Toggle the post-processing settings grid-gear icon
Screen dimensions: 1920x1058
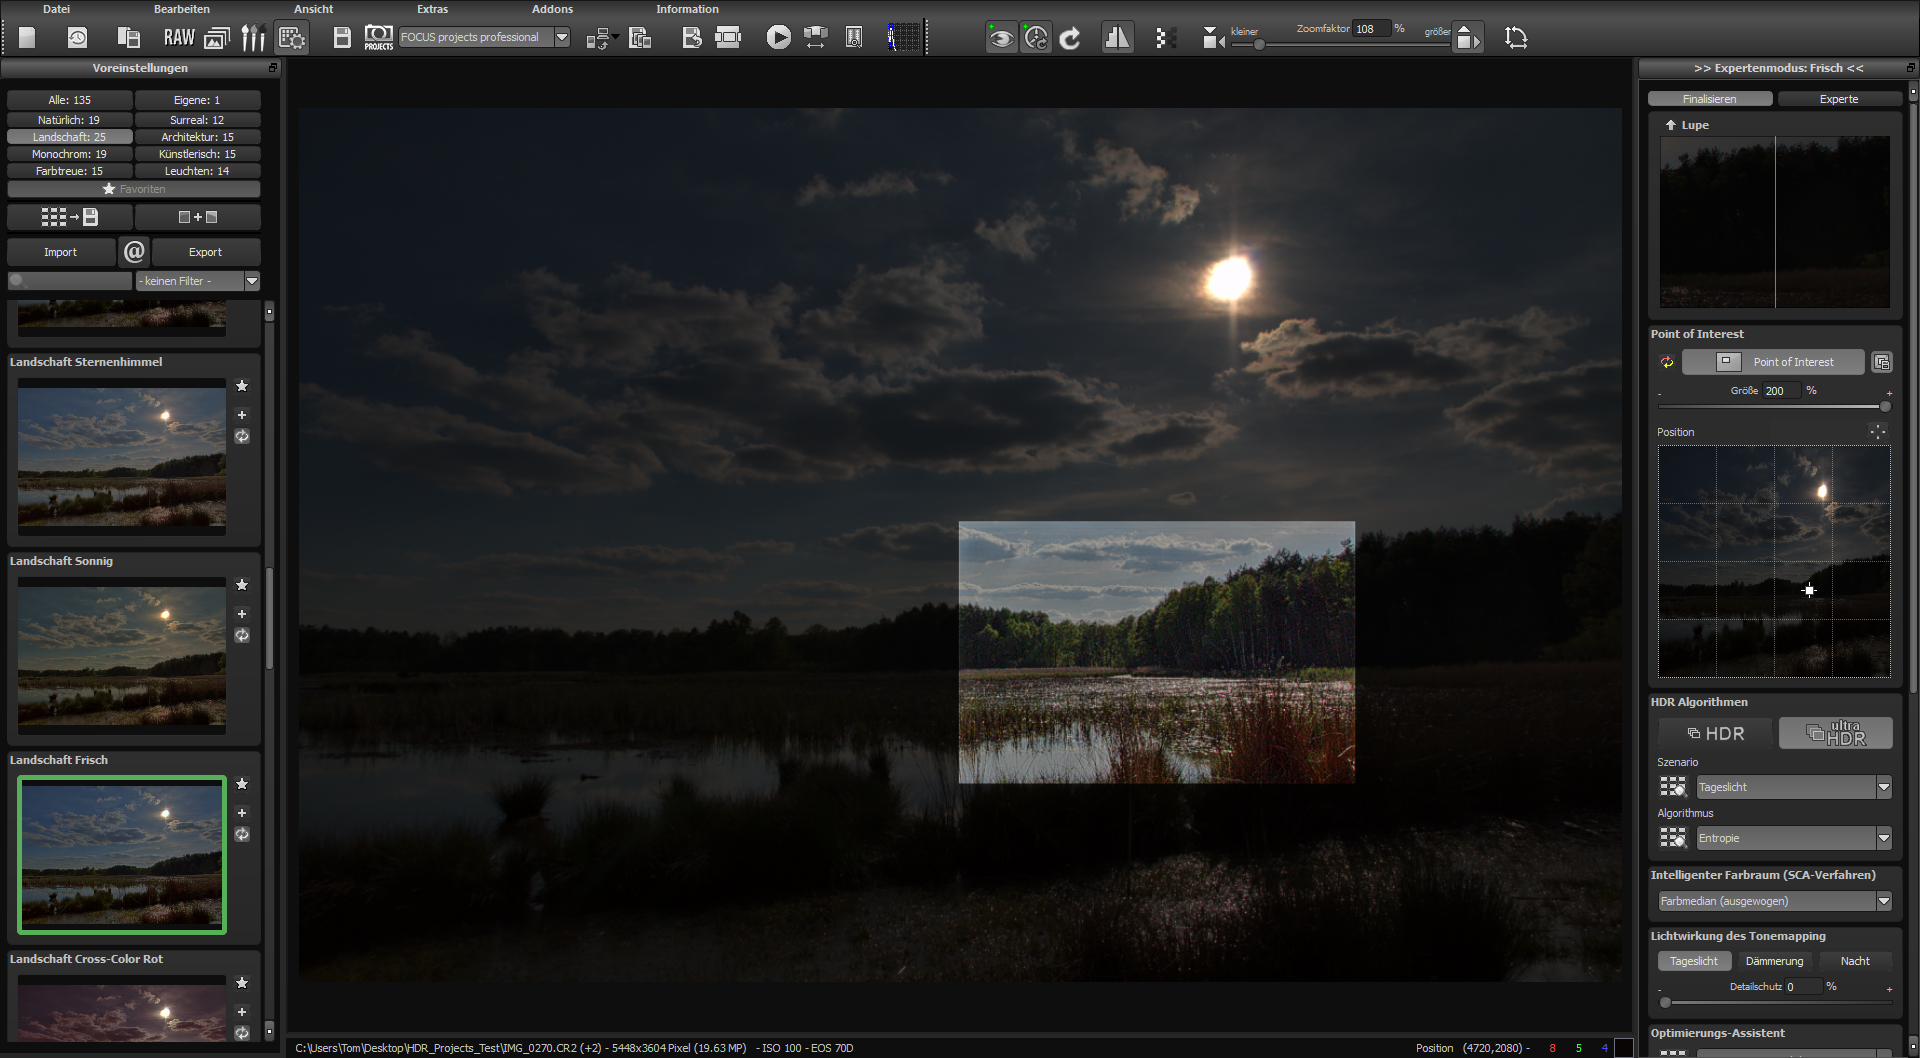click(291, 38)
